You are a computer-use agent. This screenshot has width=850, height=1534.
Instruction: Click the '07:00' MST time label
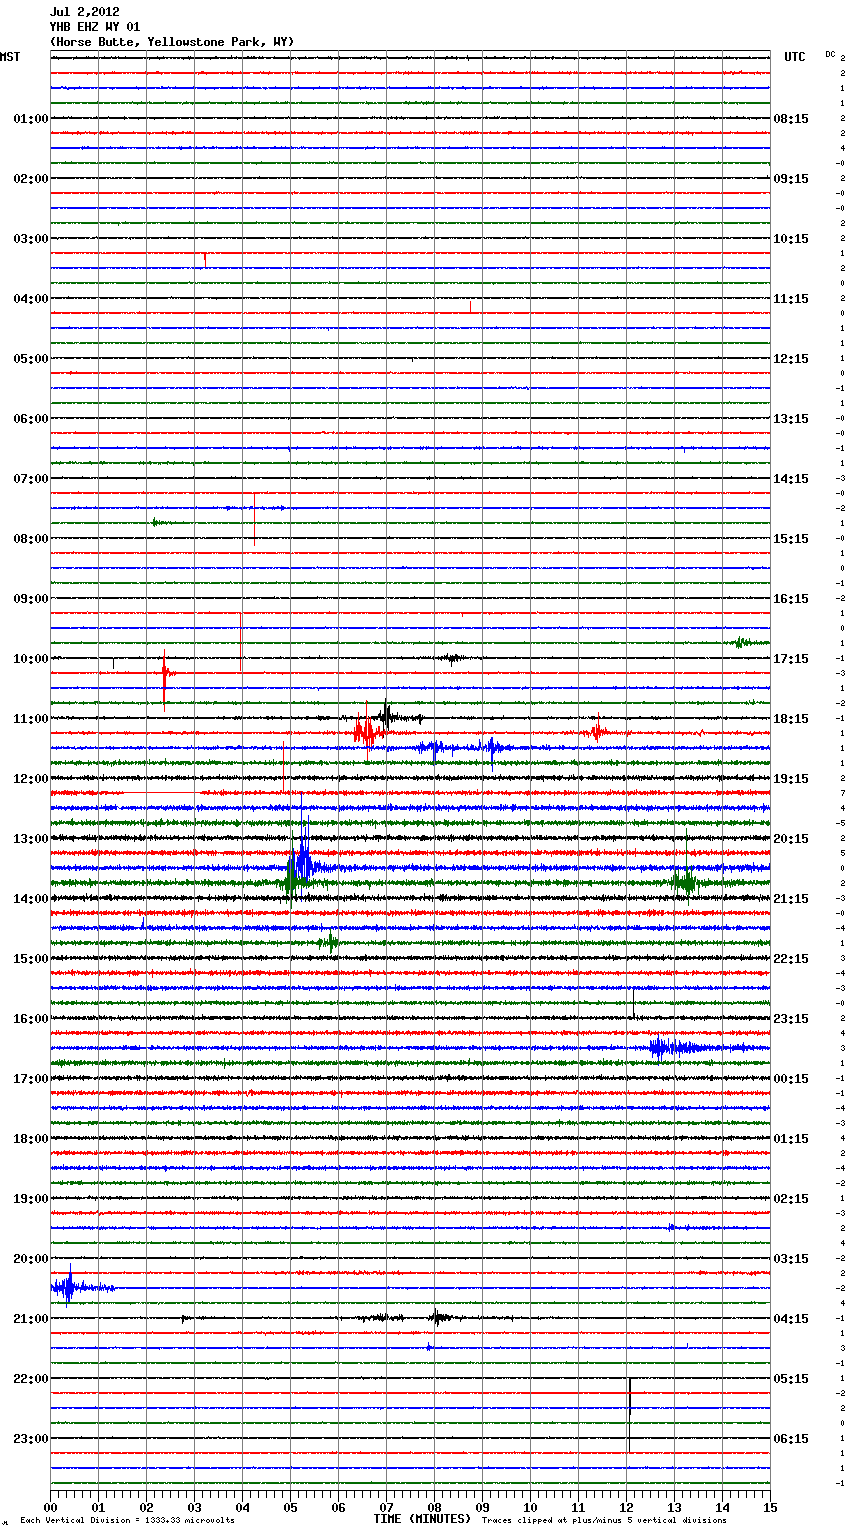point(30,479)
